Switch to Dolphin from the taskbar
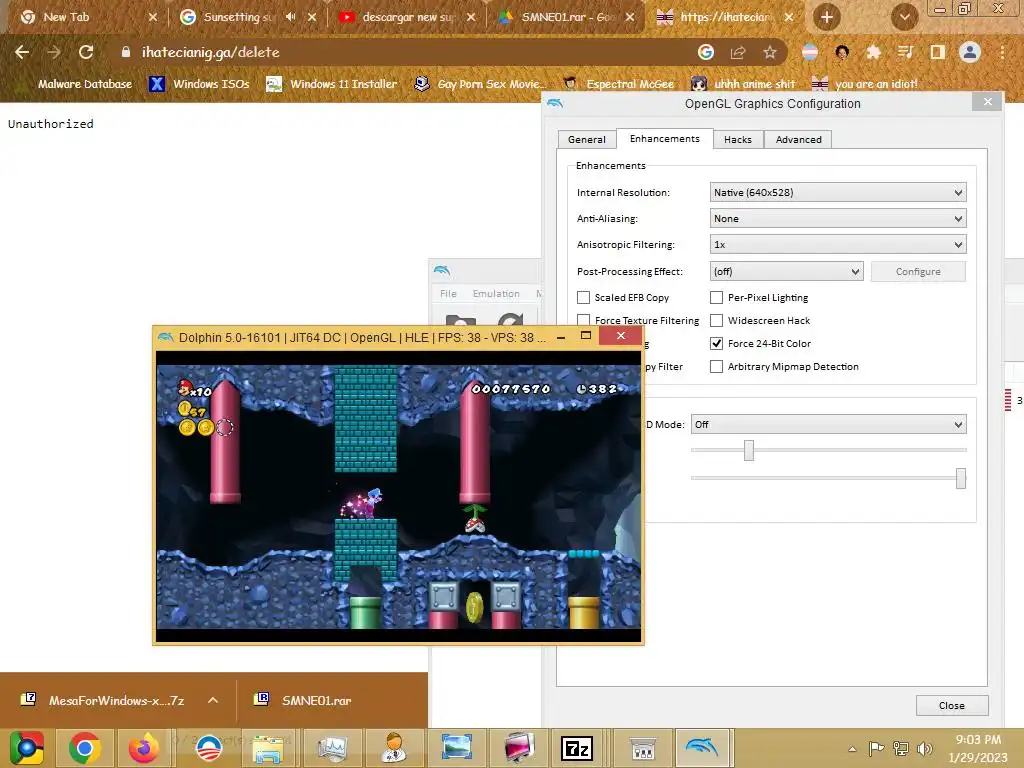Image resolution: width=1024 pixels, height=768 pixels. (704, 748)
